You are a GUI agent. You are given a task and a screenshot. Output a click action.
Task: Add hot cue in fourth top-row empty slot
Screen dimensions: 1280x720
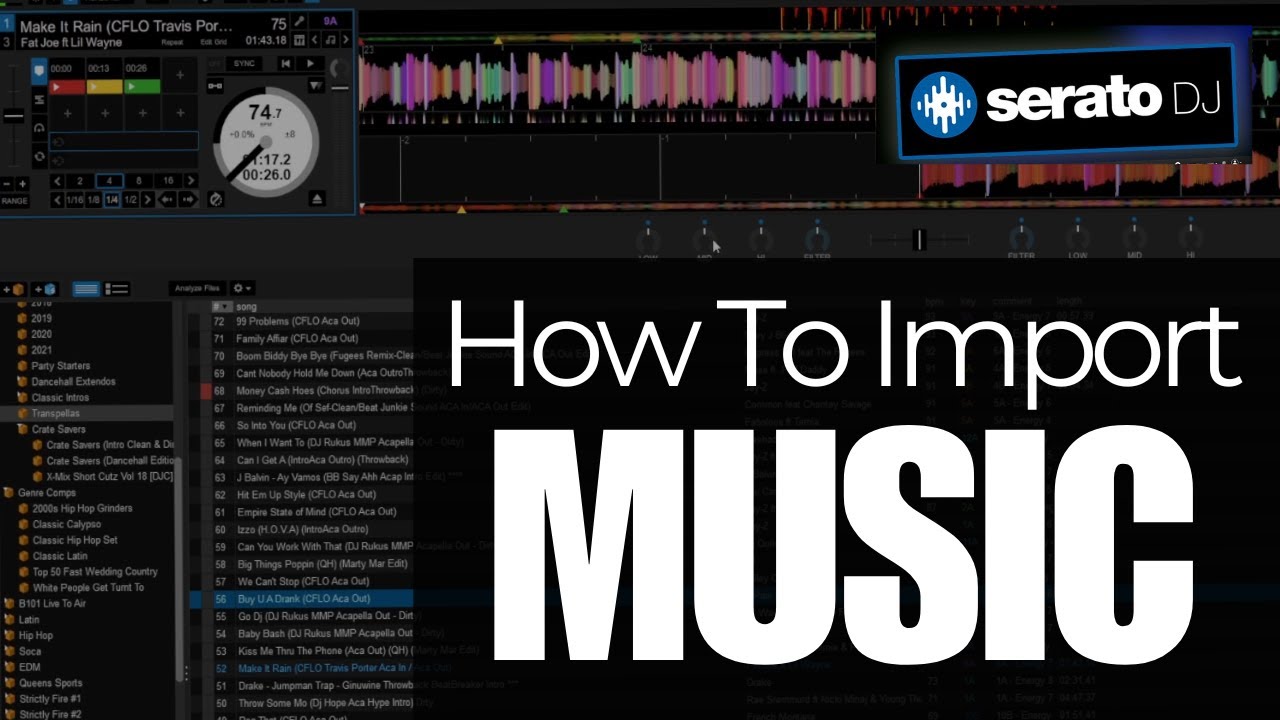coord(180,75)
